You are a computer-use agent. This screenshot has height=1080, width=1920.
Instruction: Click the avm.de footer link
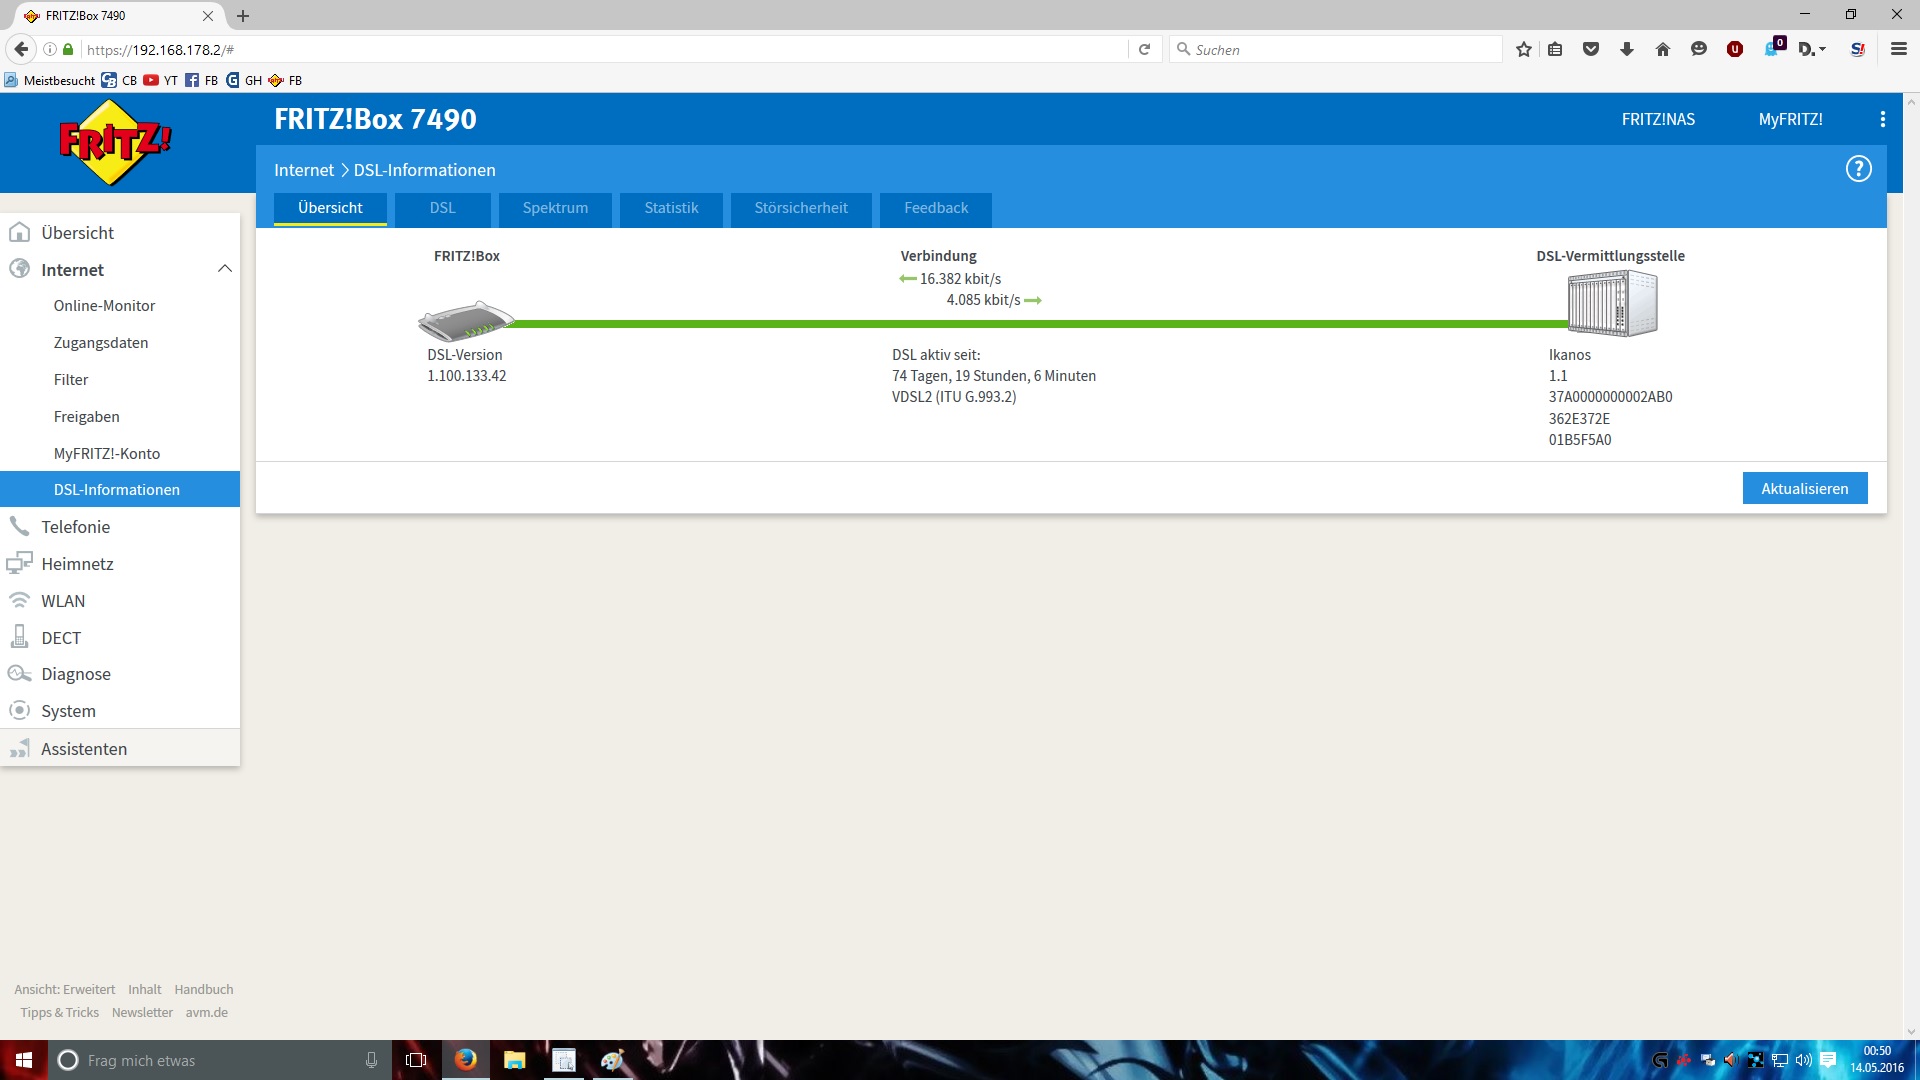pyautogui.click(x=206, y=1012)
